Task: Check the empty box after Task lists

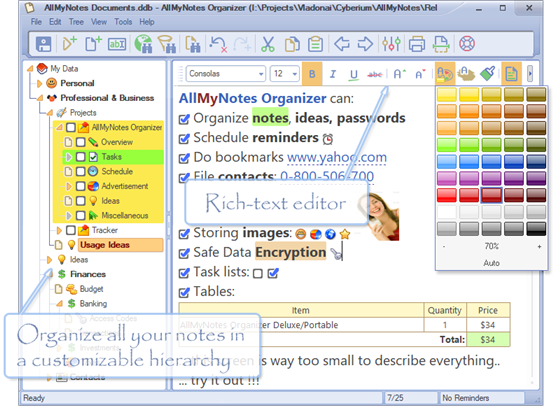Action: click(x=258, y=274)
